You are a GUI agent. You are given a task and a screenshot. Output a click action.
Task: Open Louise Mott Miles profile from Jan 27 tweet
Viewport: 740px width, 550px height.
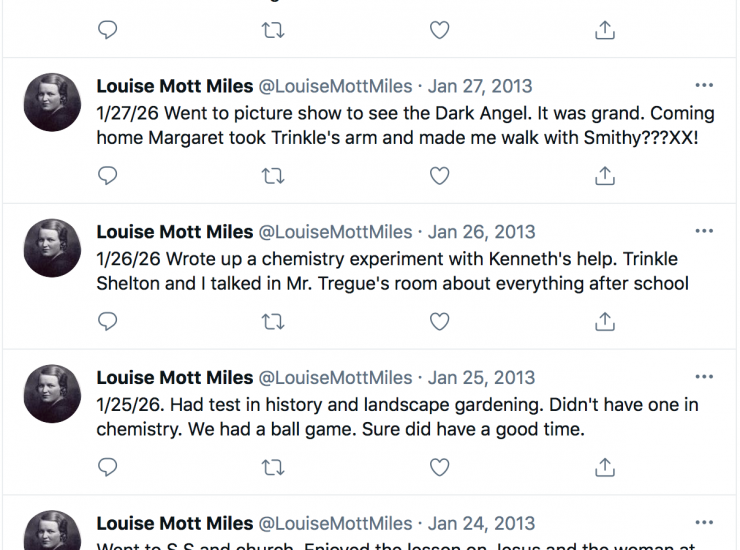click(174, 86)
